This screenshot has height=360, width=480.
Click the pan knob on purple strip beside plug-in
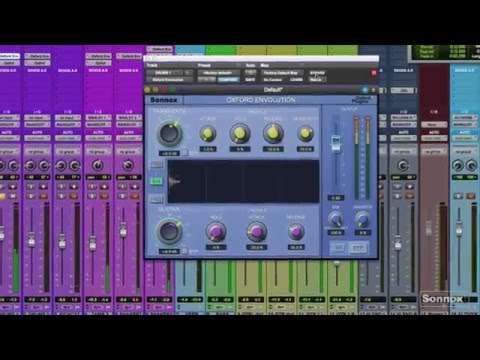pyautogui.click(x=128, y=165)
